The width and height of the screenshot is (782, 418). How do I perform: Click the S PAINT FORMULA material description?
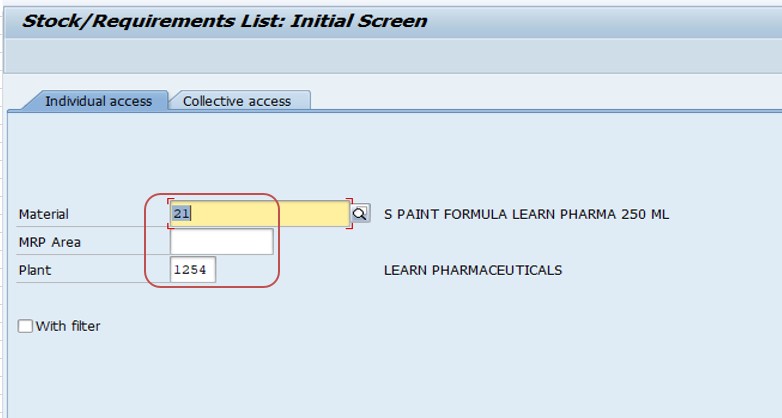[x=526, y=214]
